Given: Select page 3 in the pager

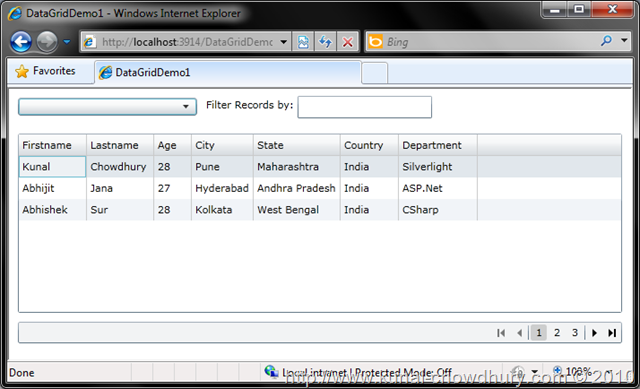Looking at the screenshot, I should [575, 333].
